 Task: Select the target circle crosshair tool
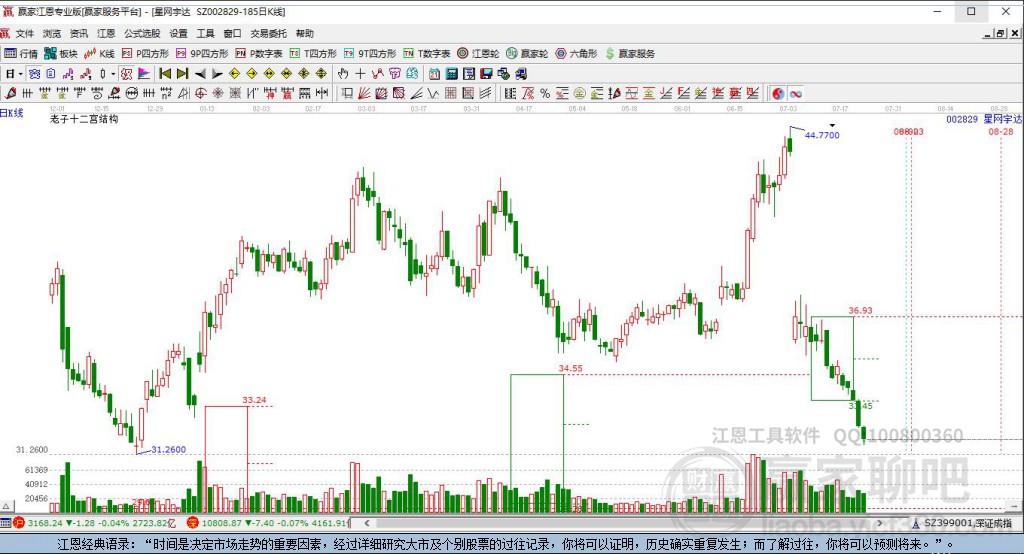tap(201, 94)
